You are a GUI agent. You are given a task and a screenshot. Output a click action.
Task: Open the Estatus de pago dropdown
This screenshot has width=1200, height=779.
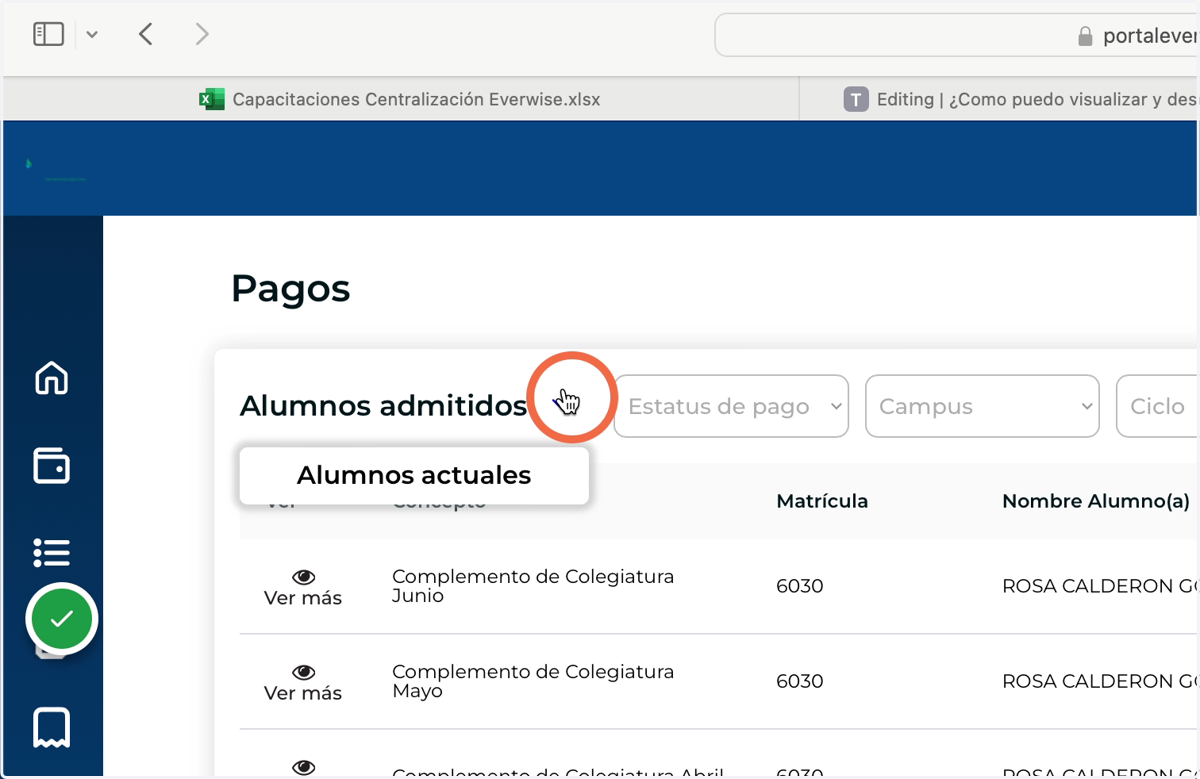(731, 406)
